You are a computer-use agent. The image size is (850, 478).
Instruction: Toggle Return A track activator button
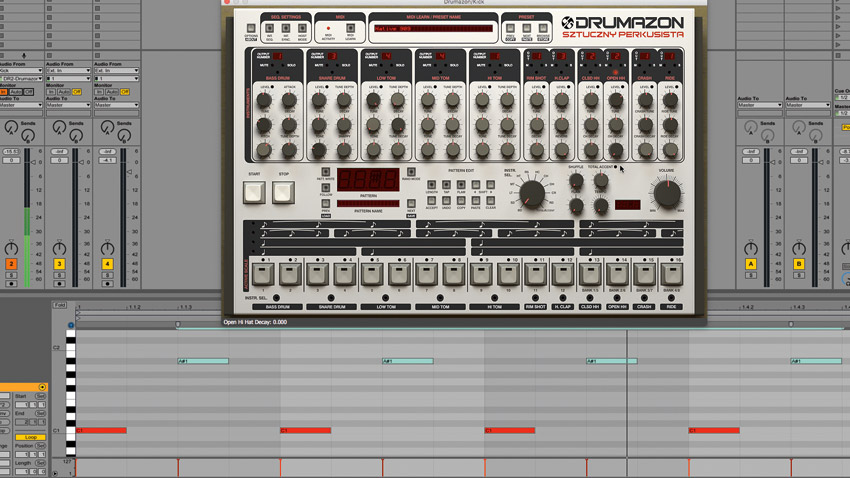(x=751, y=264)
